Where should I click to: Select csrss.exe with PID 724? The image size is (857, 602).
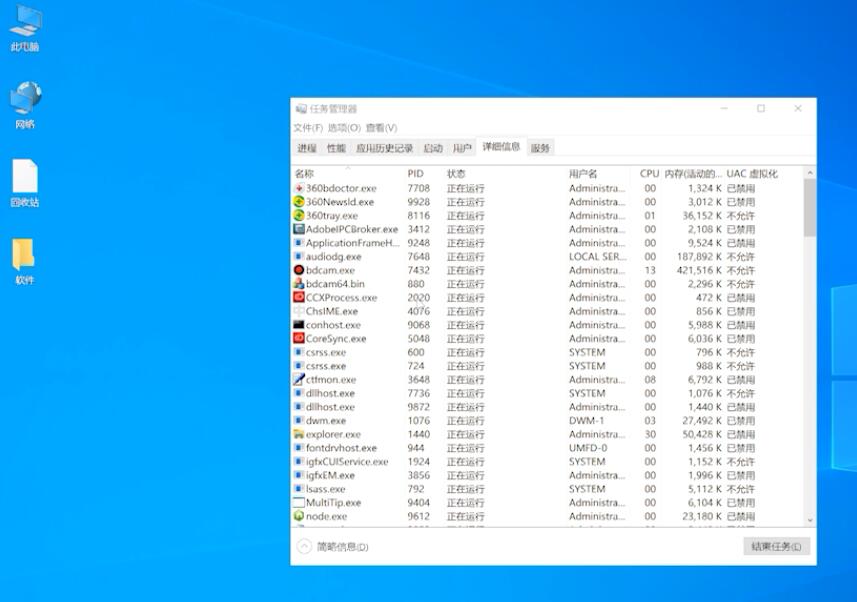click(x=548, y=366)
